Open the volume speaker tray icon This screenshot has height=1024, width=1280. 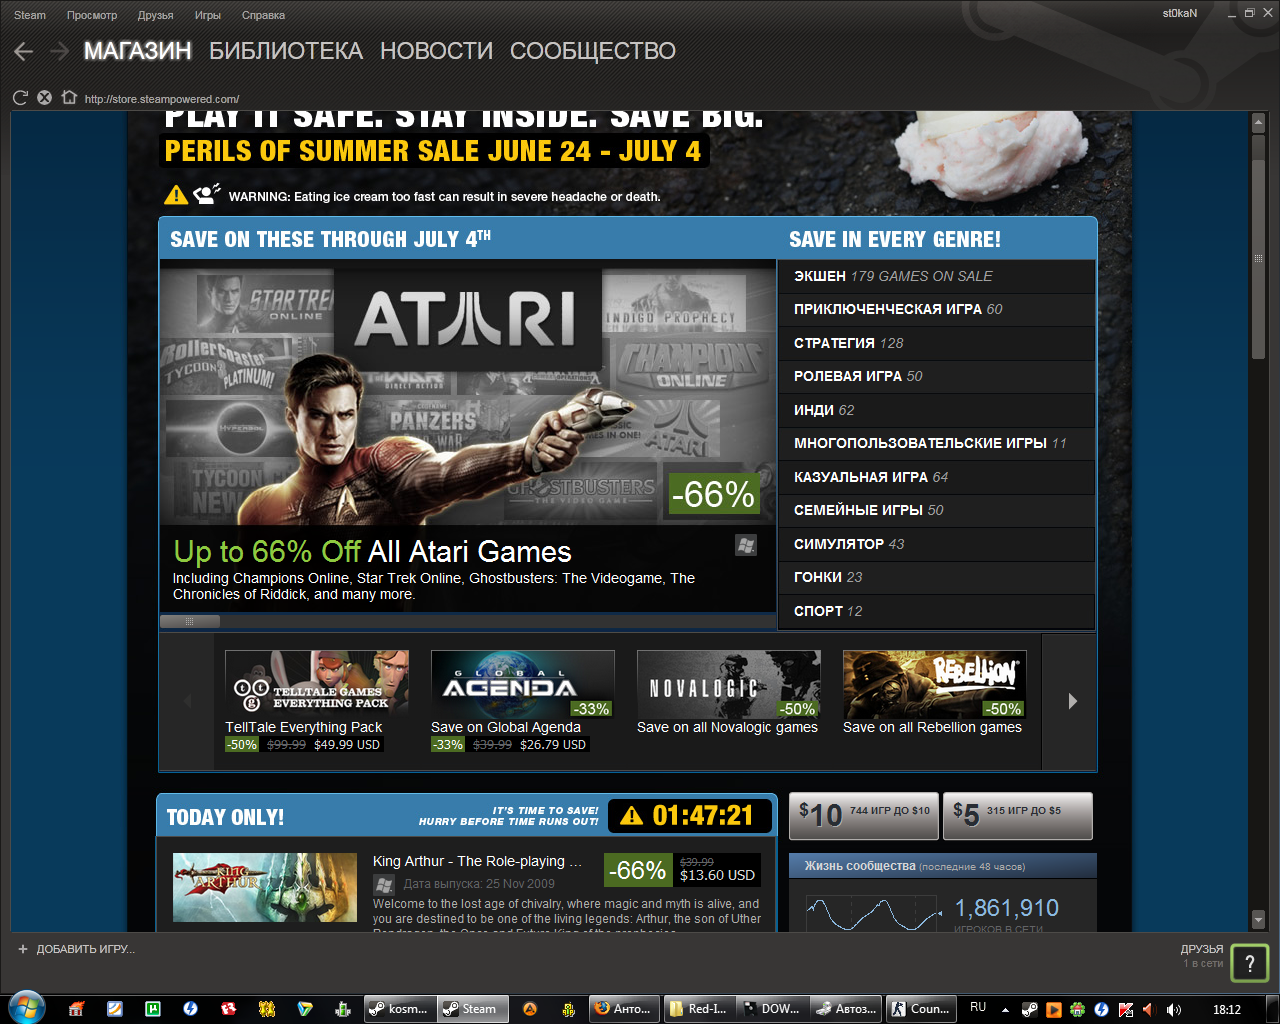coord(1174,1010)
